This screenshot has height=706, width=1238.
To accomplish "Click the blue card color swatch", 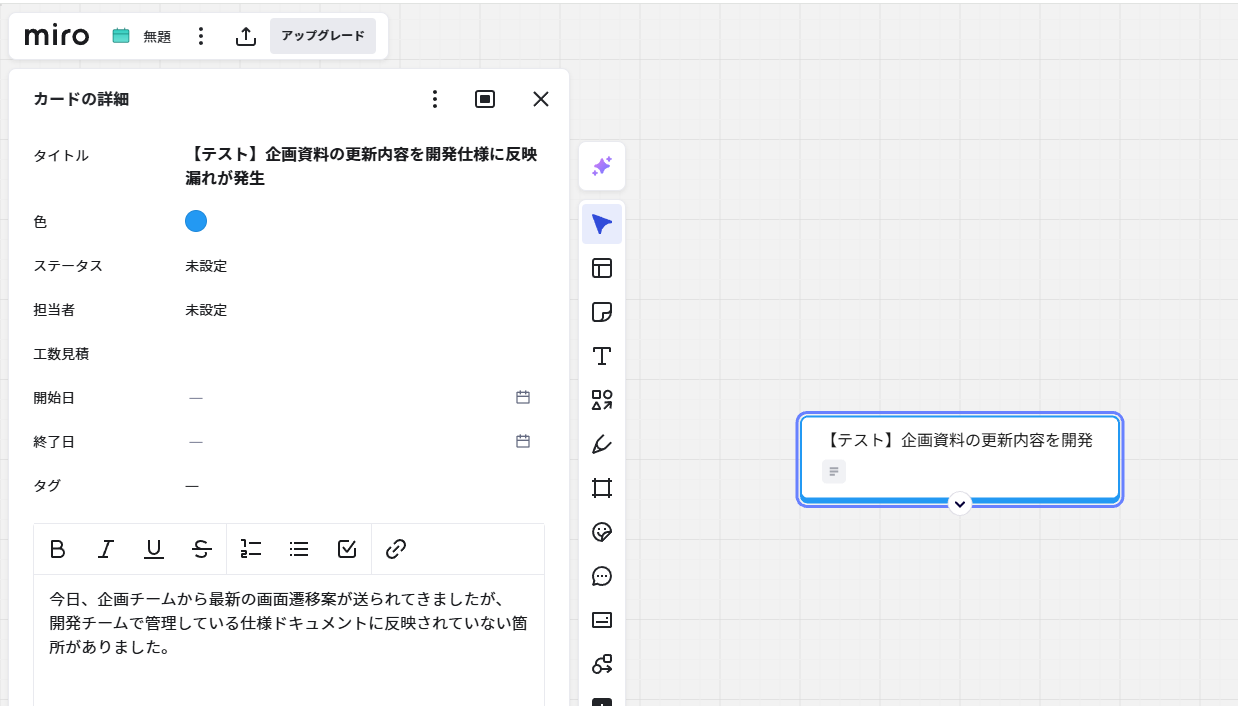I will pos(196,221).
